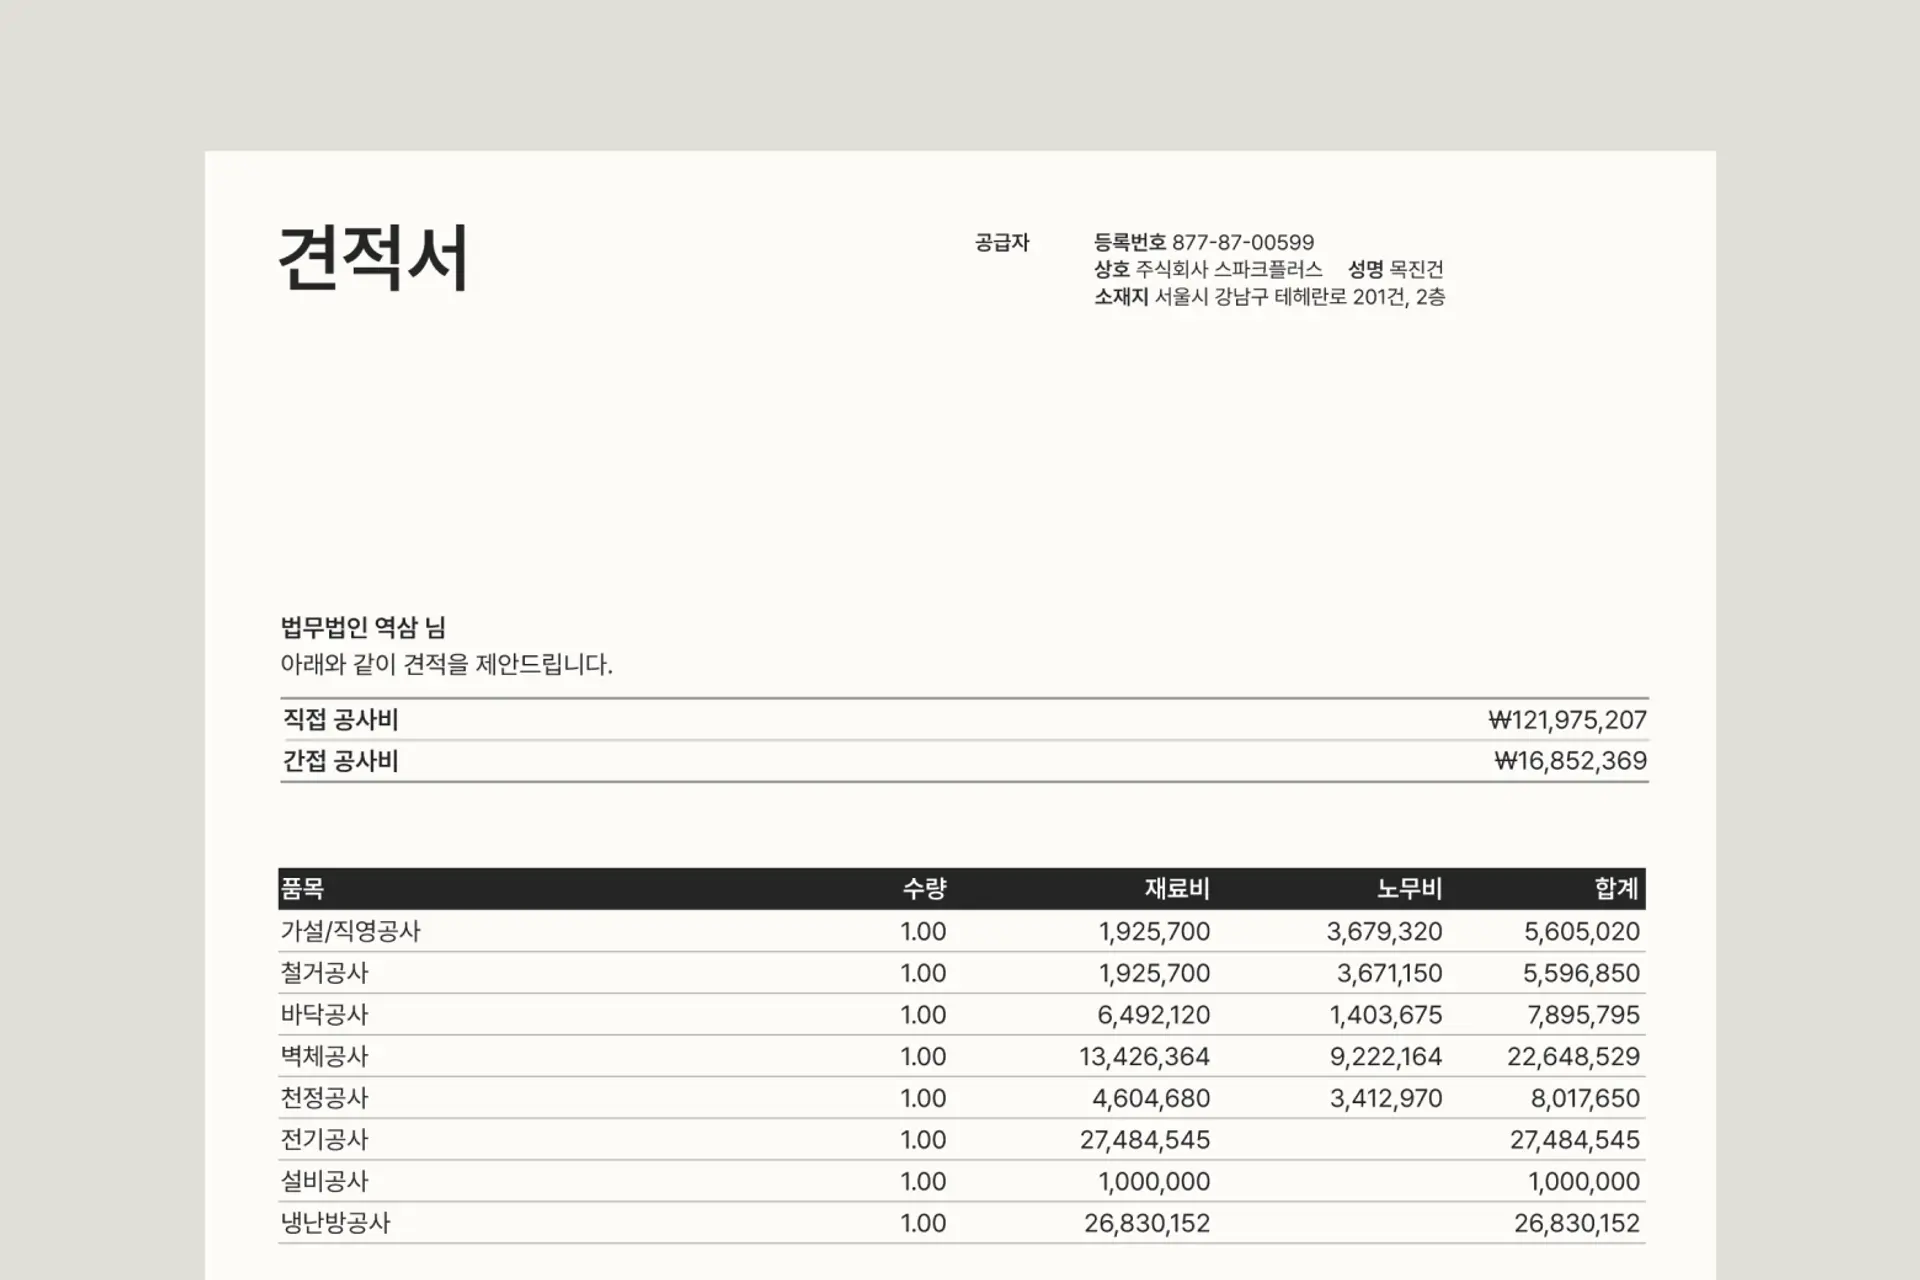Select the 바닥공사 row name
The height and width of the screenshot is (1280, 1920).
pos(324,1015)
